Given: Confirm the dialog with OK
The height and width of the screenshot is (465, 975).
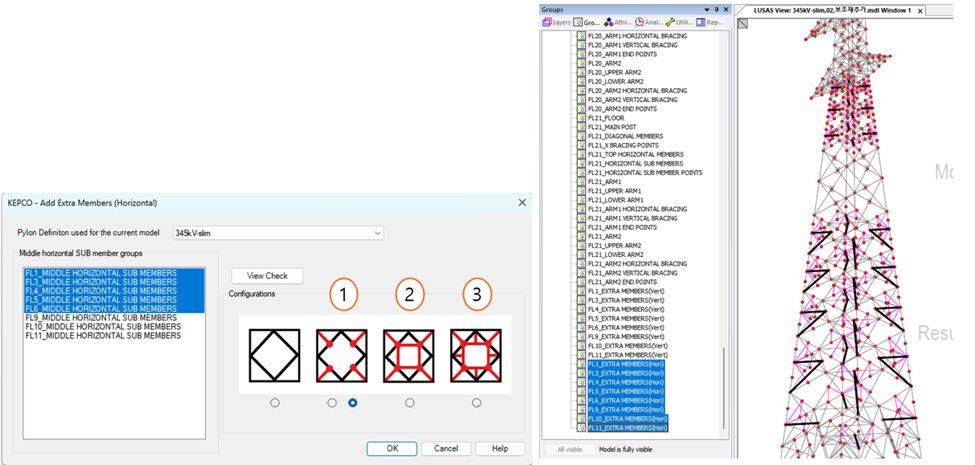Looking at the screenshot, I should click(x=392, y=448).
